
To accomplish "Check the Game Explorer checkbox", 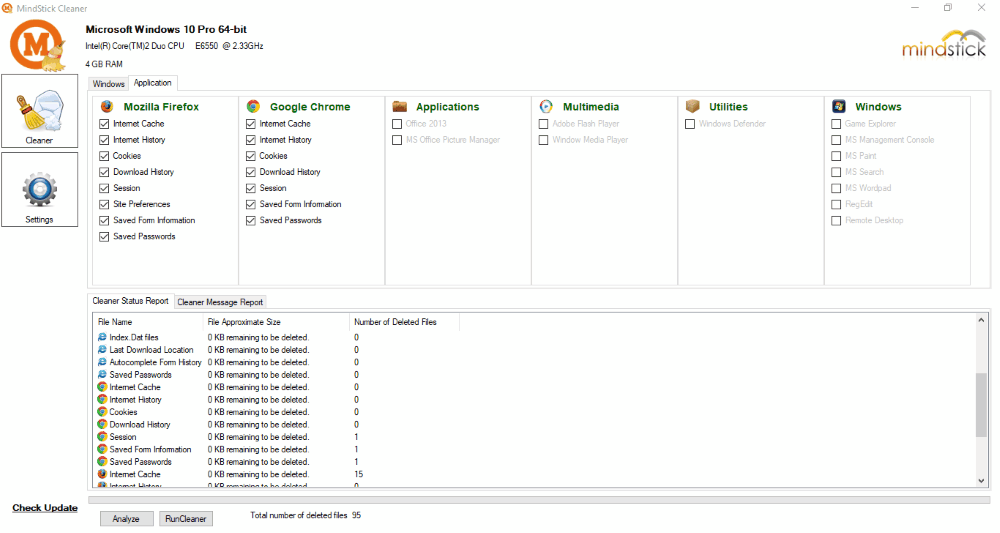I will tap(836, 124).
